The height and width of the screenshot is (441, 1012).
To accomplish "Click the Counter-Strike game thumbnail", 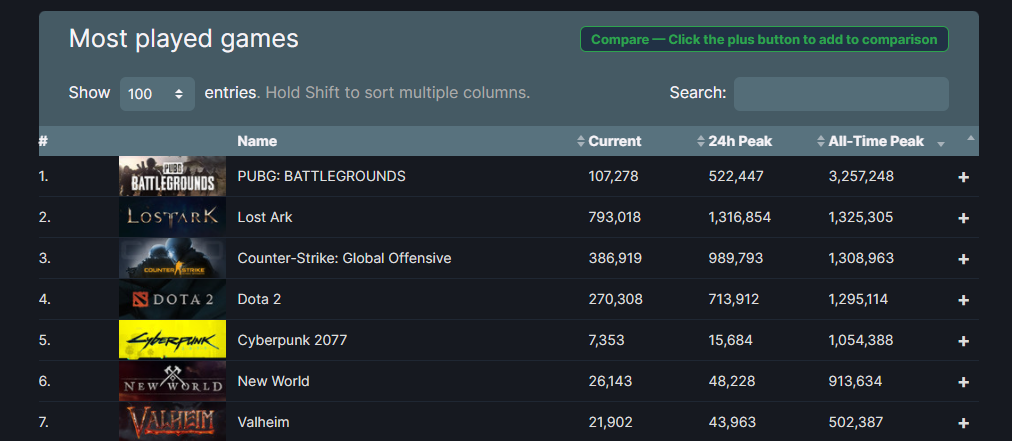I will tap(172, 258).
